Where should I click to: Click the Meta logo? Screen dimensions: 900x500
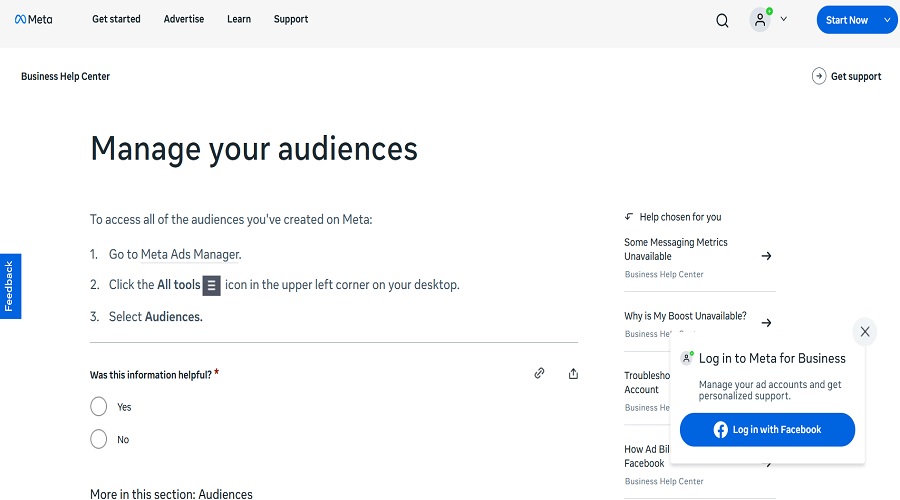[x=33, y=20]
